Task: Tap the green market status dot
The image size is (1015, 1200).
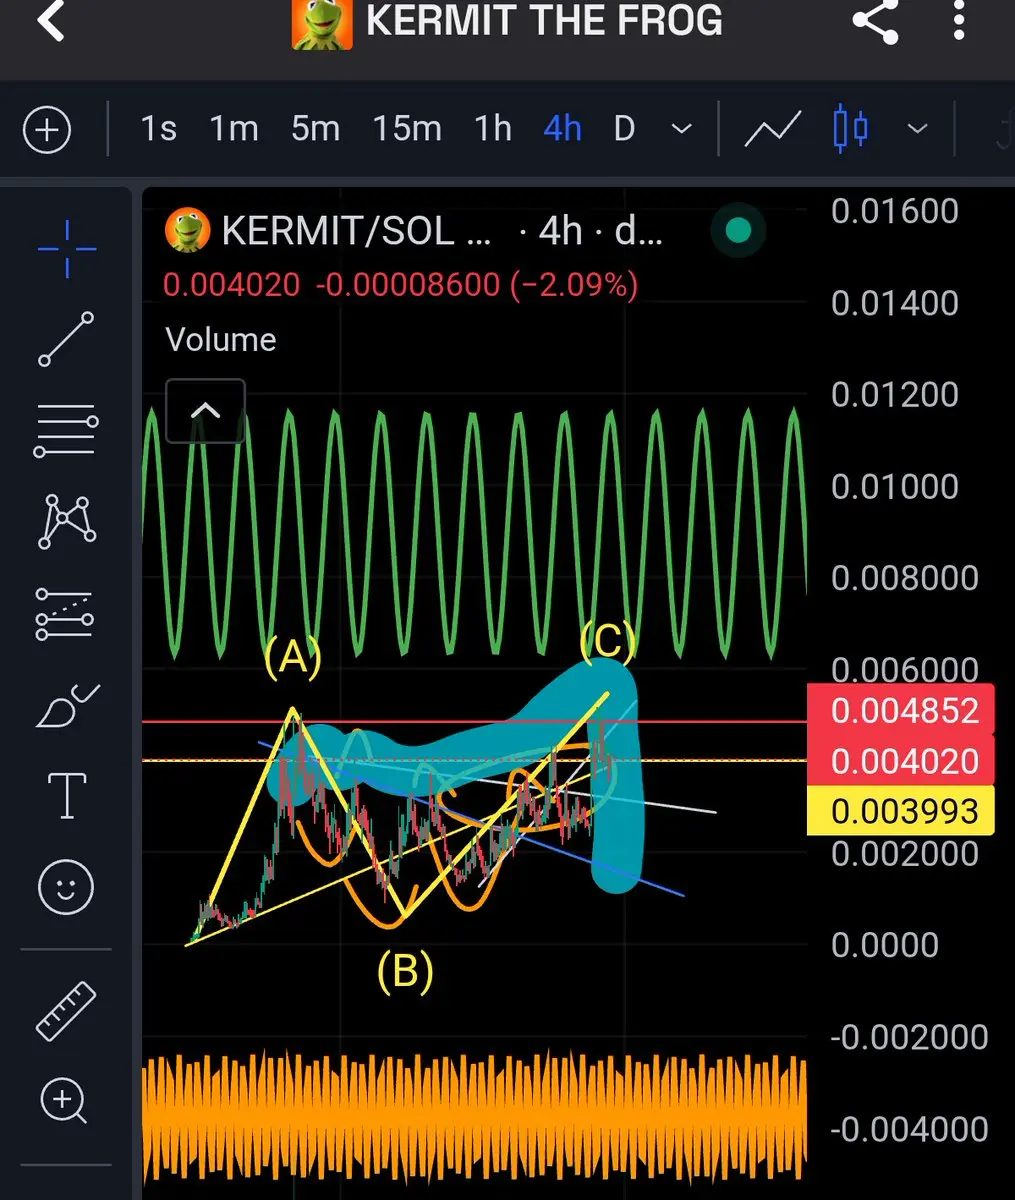Action: [x=738, y=231]
